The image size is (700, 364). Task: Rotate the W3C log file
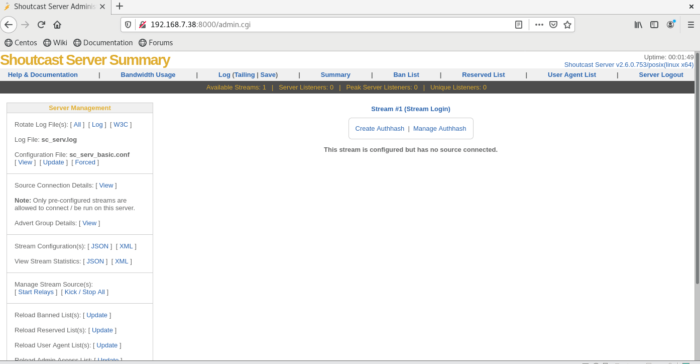point(121,125)
